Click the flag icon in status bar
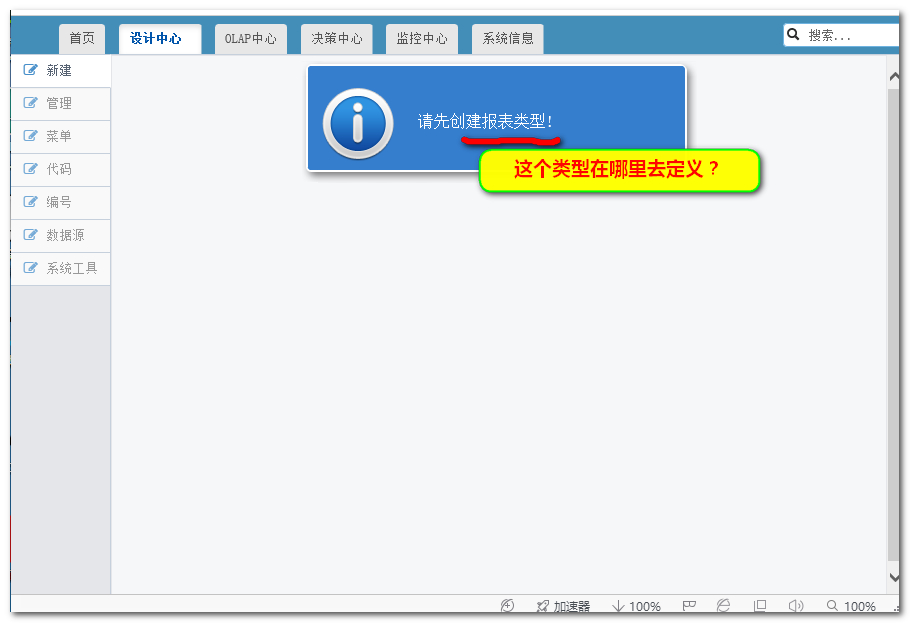This screenshot has height=623, width=910. point(689,606)
